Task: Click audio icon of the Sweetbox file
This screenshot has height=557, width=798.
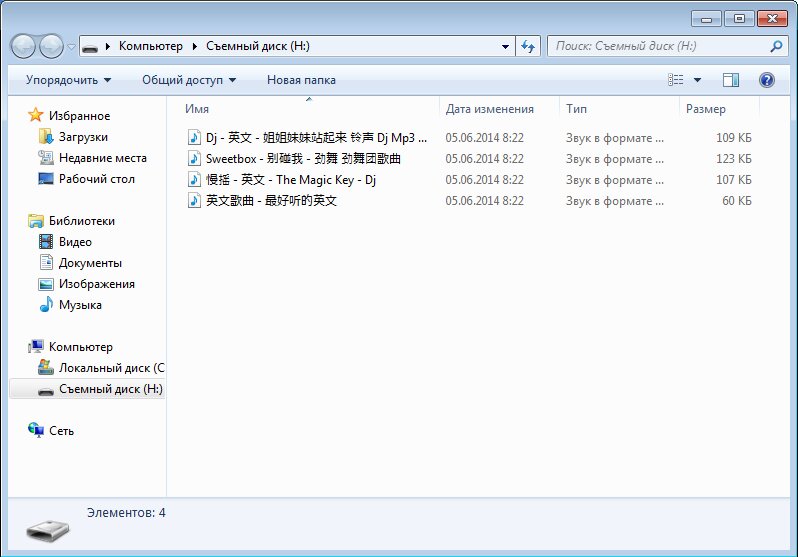Action: coord(194,158)
